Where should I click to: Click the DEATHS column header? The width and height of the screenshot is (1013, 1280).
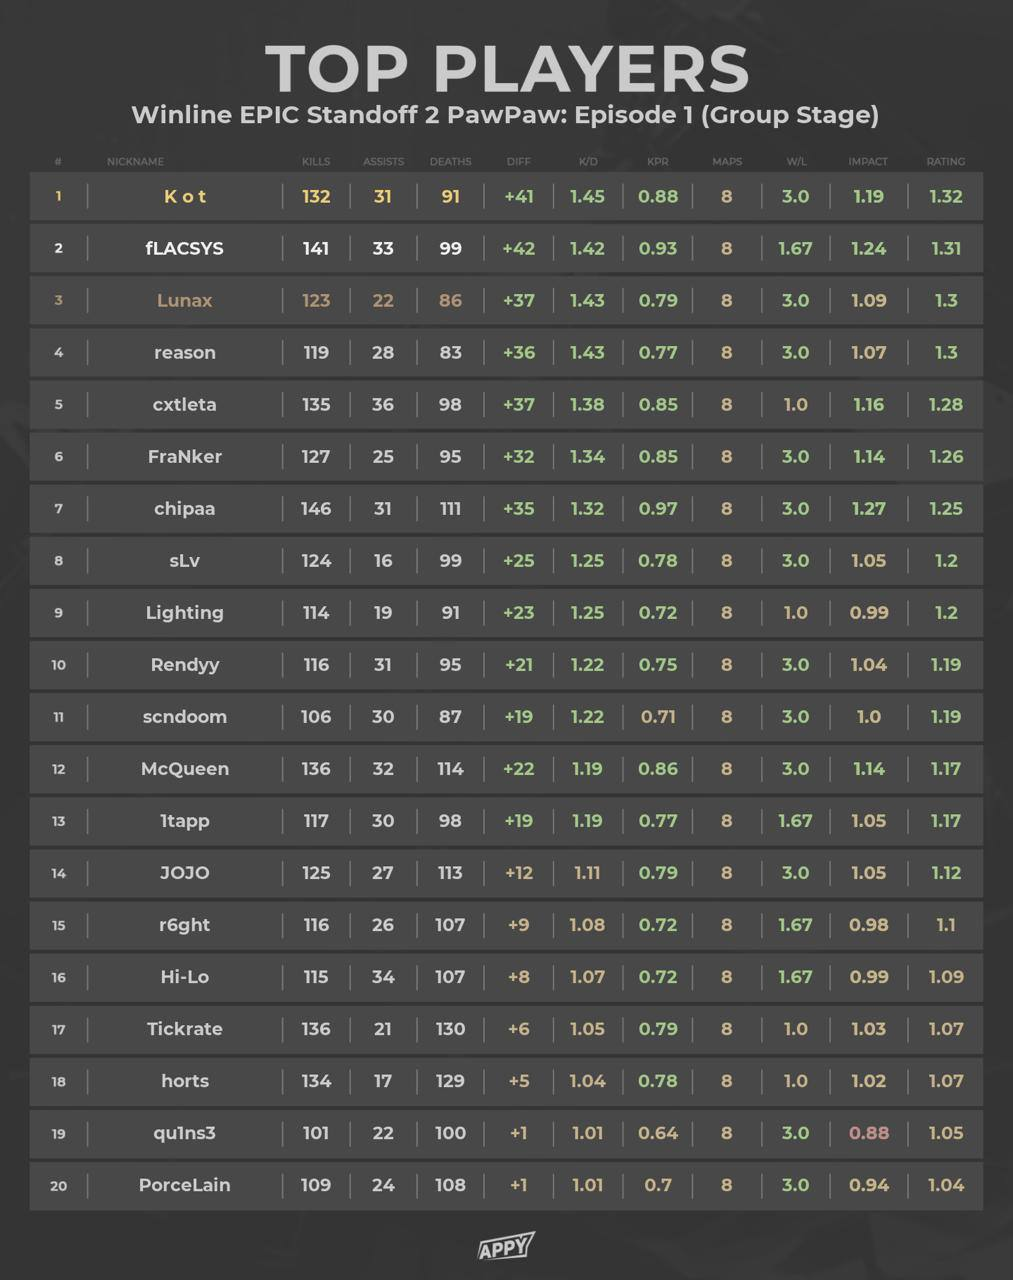pyautogui.click(x=450, y=161)
